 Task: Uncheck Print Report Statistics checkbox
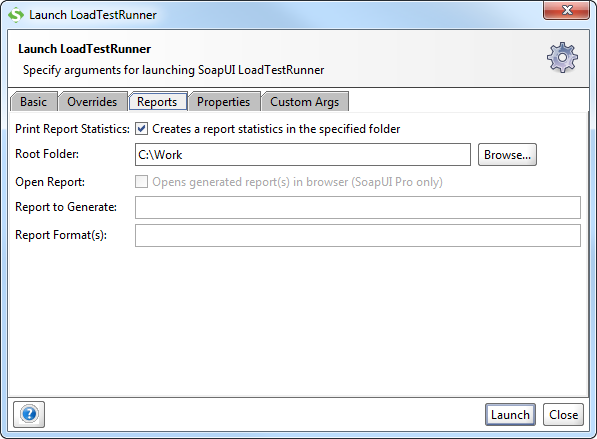(x=141, y=129)
